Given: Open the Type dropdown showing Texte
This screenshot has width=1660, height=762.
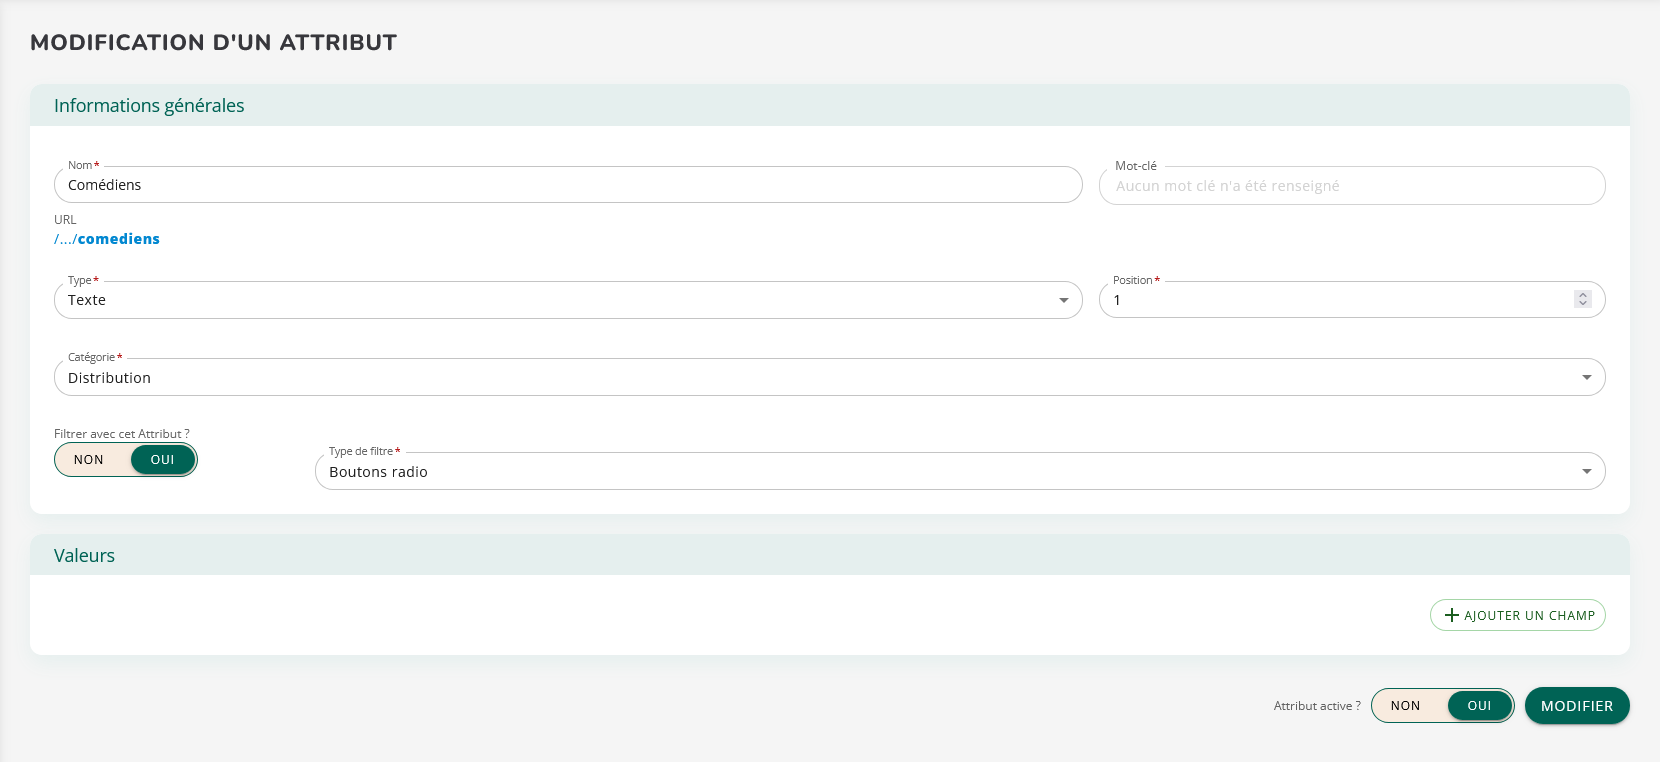Looking at the screenshot, I should point(560,300).
